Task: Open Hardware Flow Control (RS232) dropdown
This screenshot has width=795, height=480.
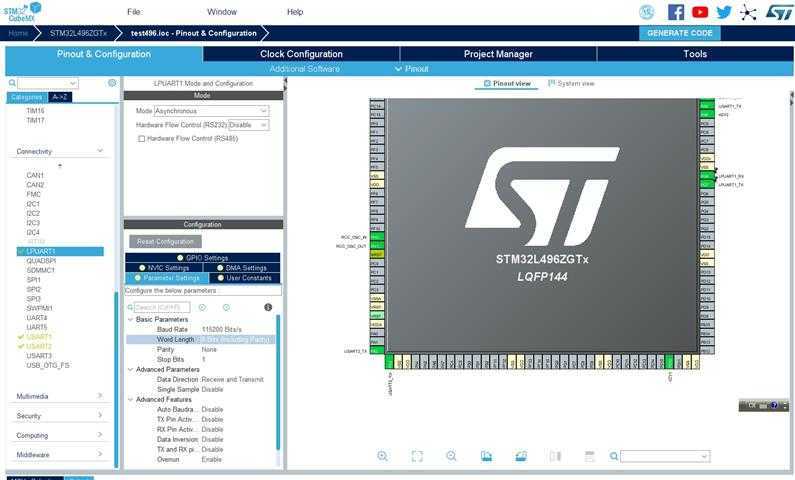Action: pos(248,125)
